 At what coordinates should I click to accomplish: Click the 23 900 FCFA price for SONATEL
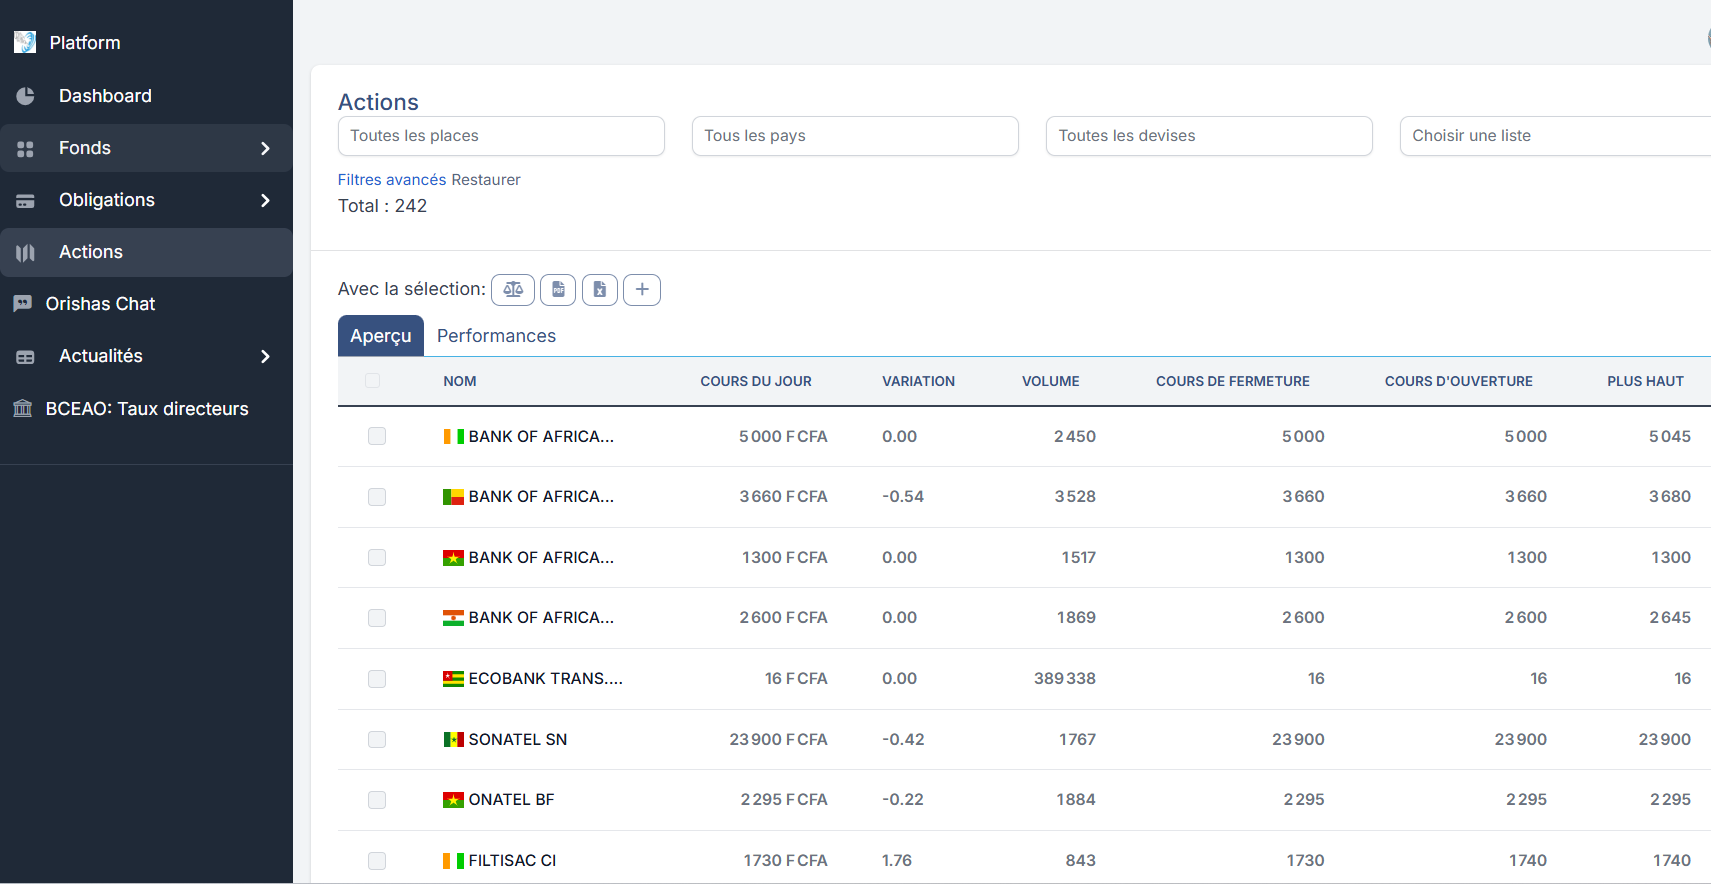[x=778, y=740]
